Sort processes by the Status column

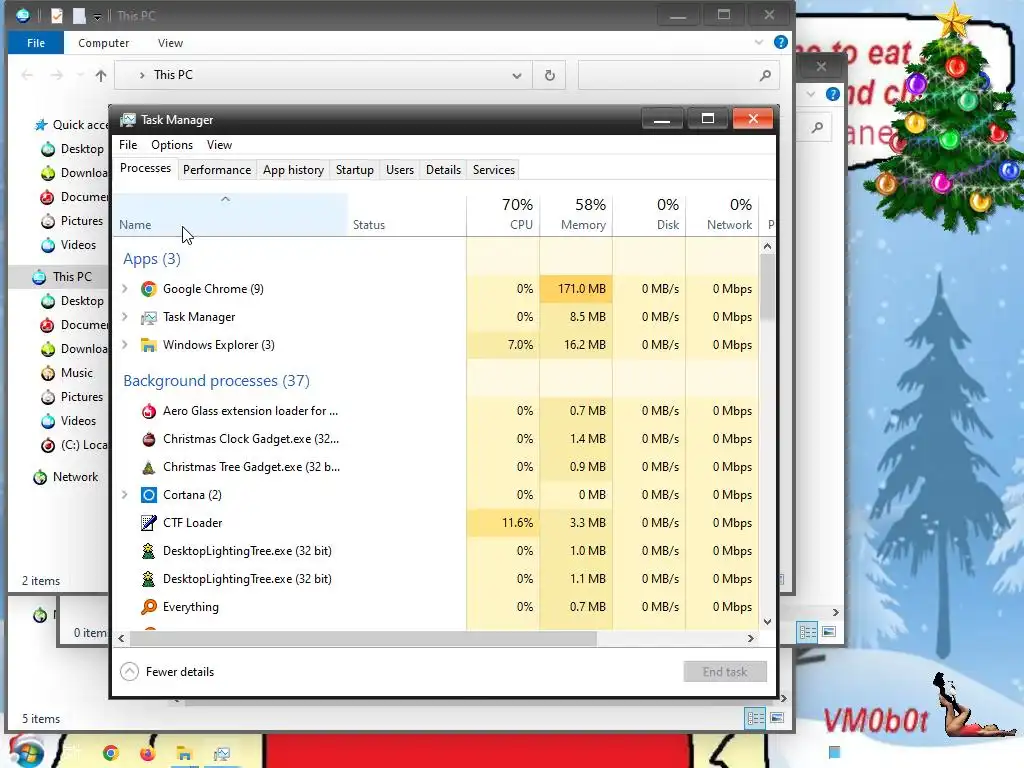(407, 216)
